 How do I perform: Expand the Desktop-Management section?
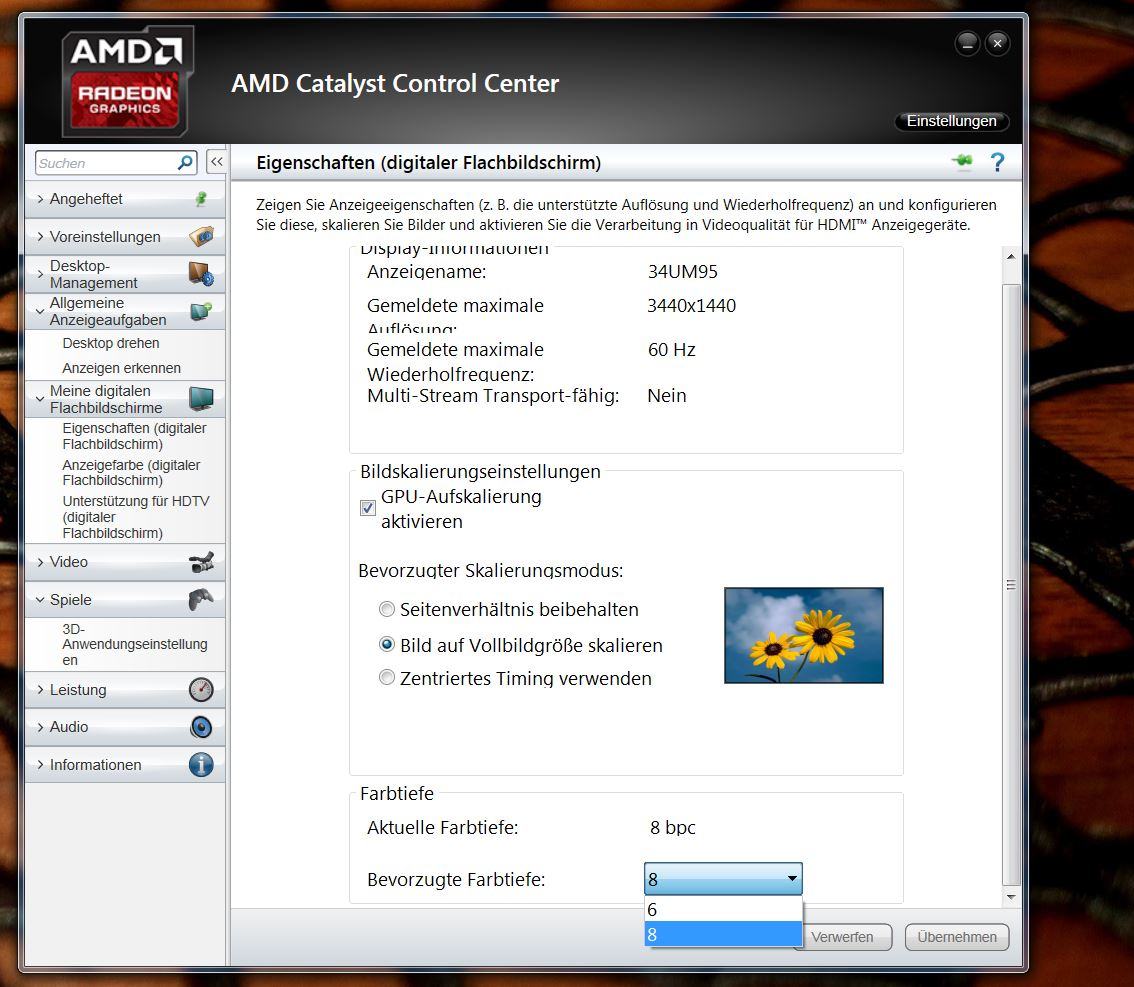(x=40, y=274)
